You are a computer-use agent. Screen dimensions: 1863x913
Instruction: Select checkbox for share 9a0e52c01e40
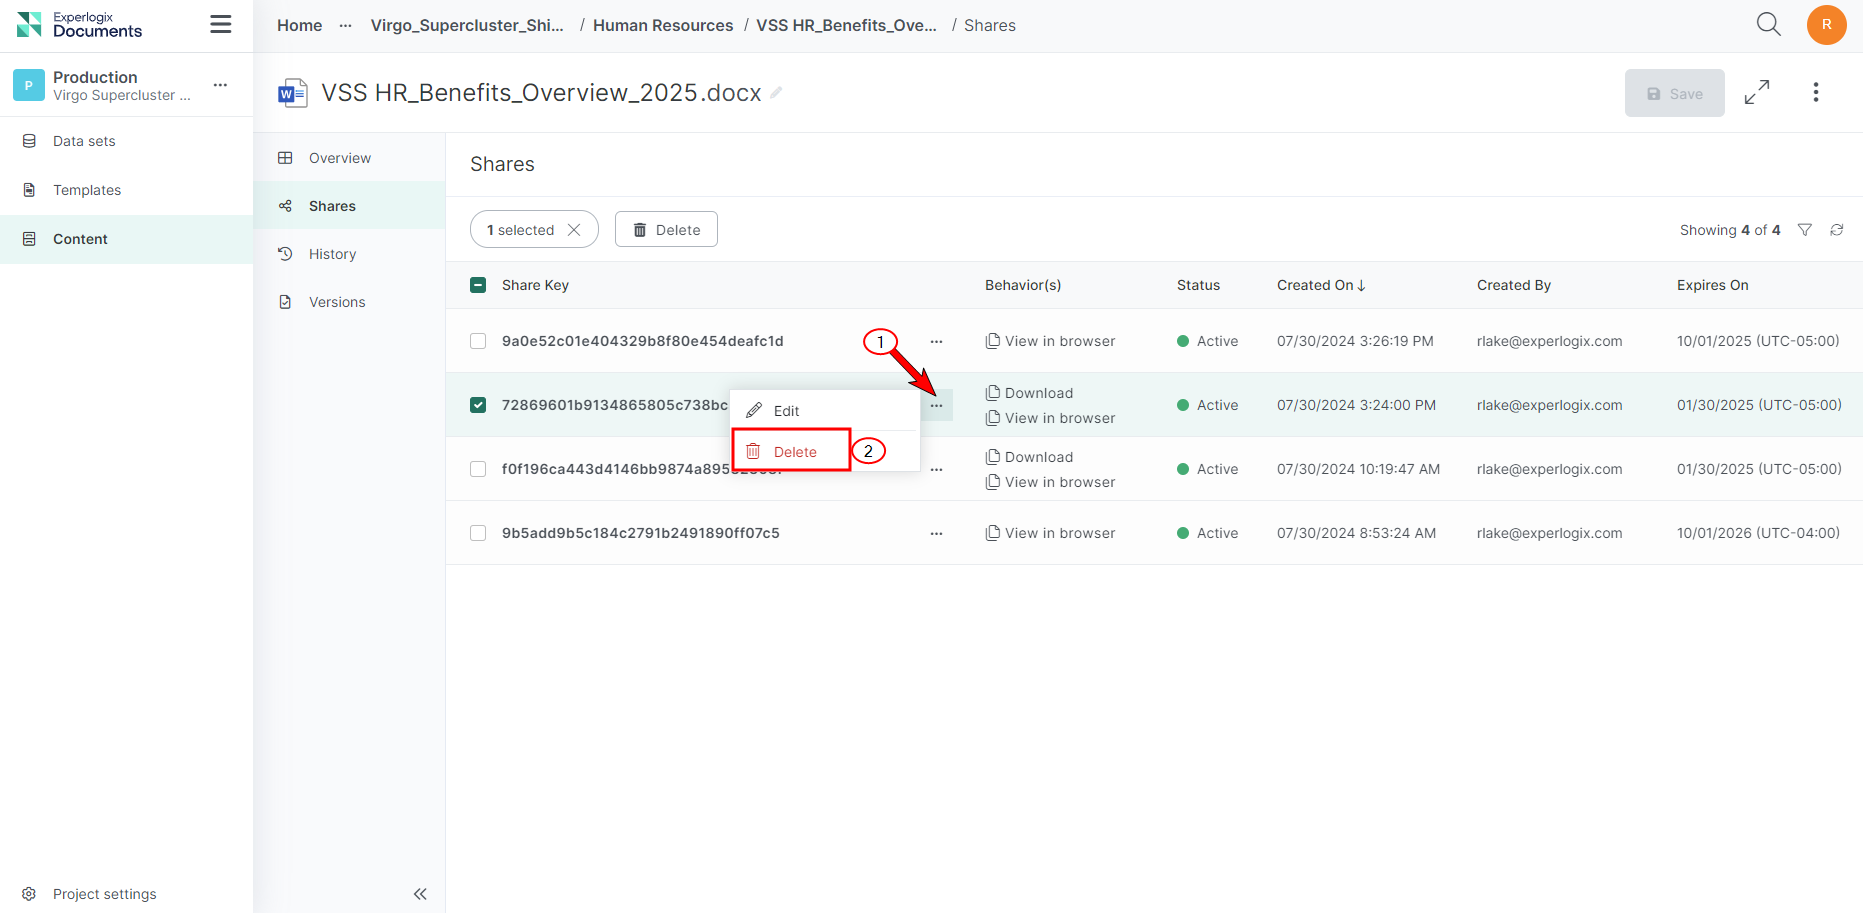click(x=478, y=341)
